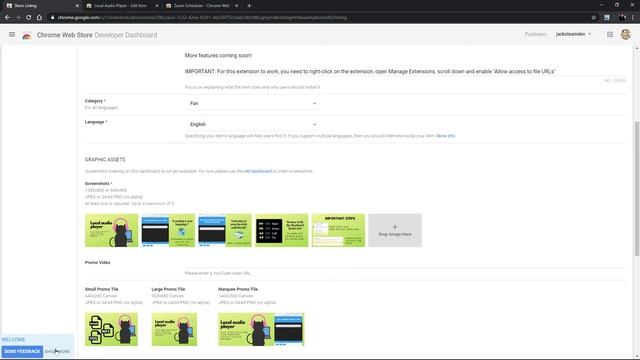Open the blue extension icon in toolbar

[607, 18]
